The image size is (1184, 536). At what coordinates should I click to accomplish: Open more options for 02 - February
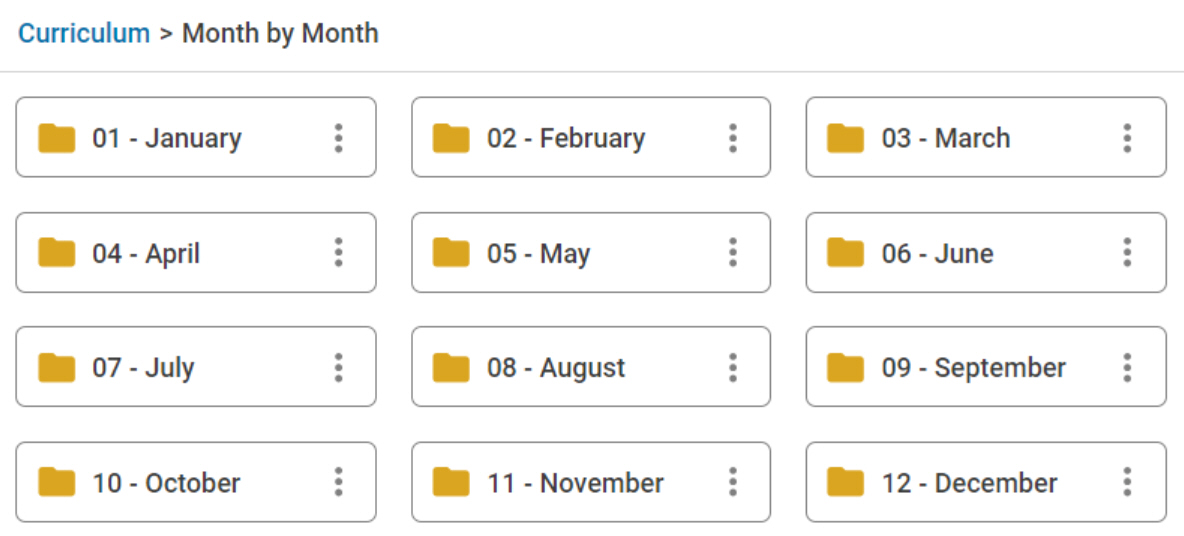pyautogui.click(x=733, y=138)
